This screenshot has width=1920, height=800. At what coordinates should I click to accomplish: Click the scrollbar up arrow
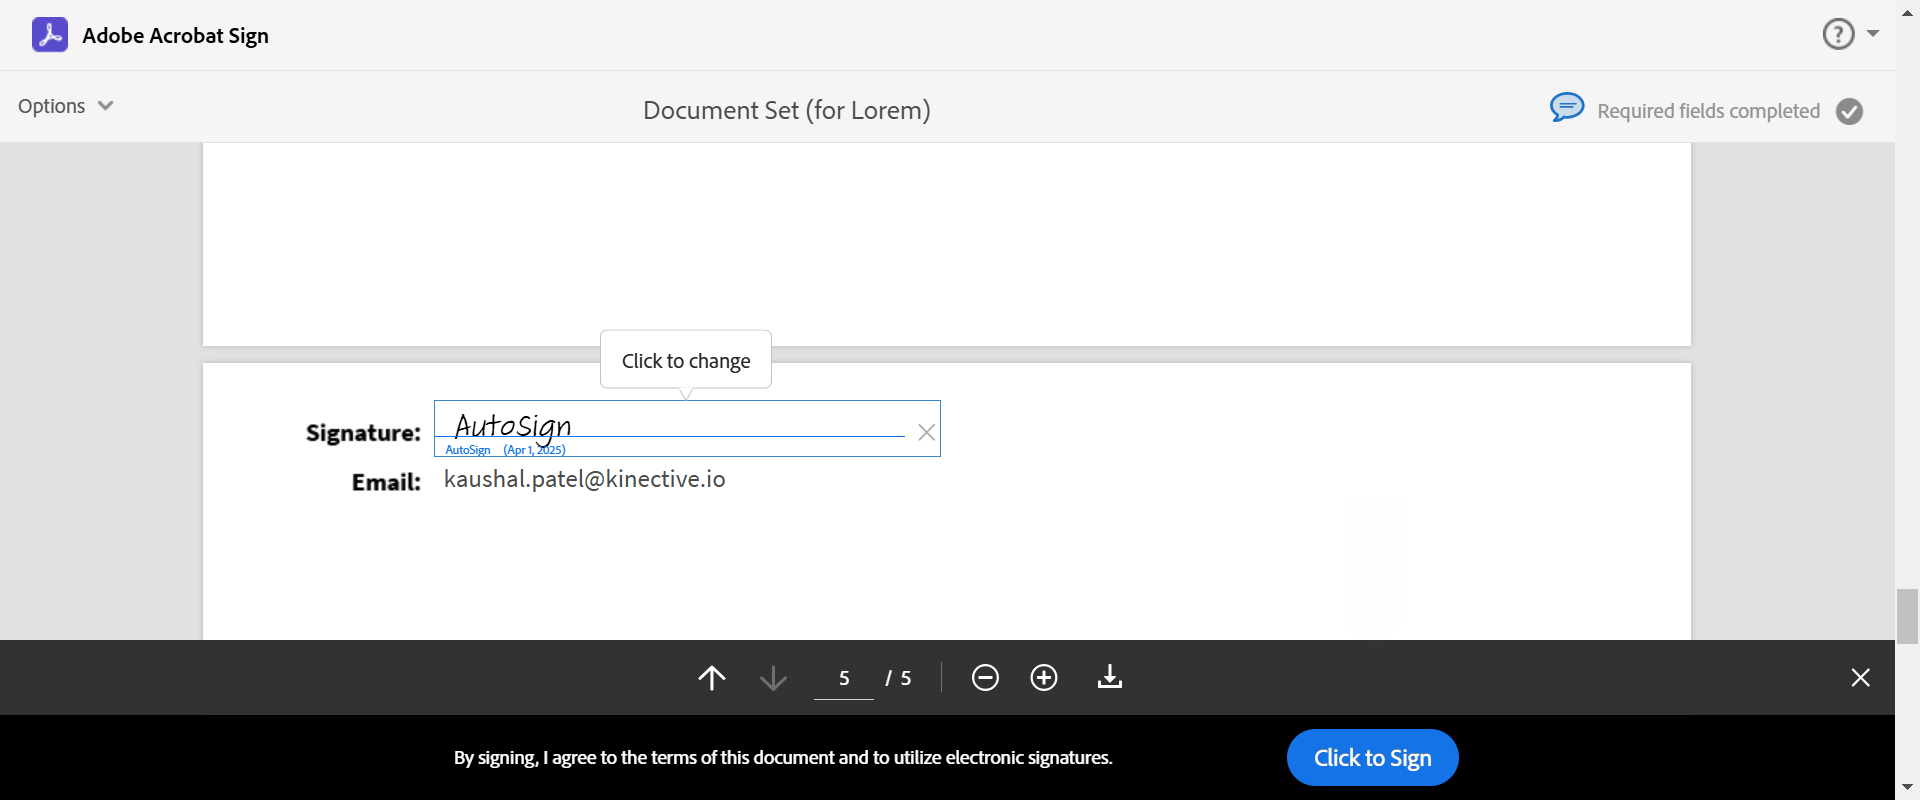click(1907, 12)
